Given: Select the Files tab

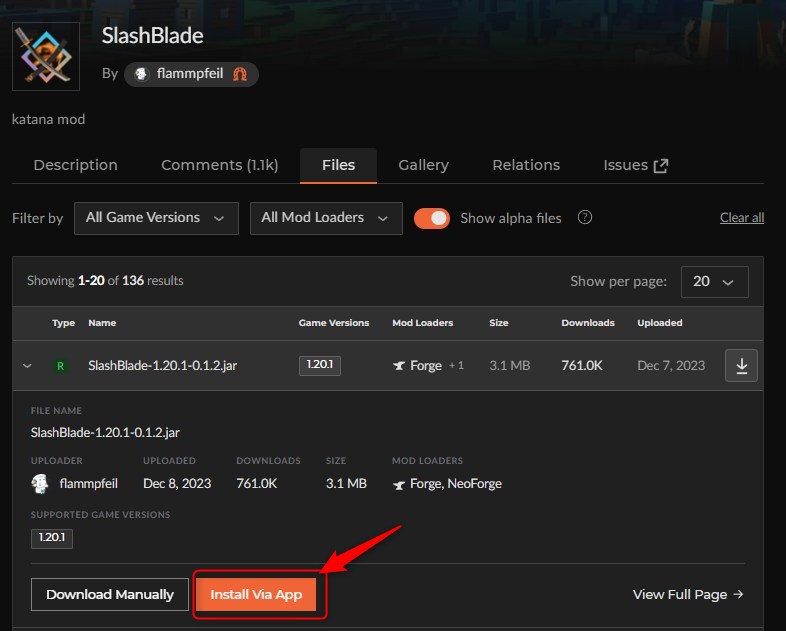Looking at the screenshot, I should (338, 165).
